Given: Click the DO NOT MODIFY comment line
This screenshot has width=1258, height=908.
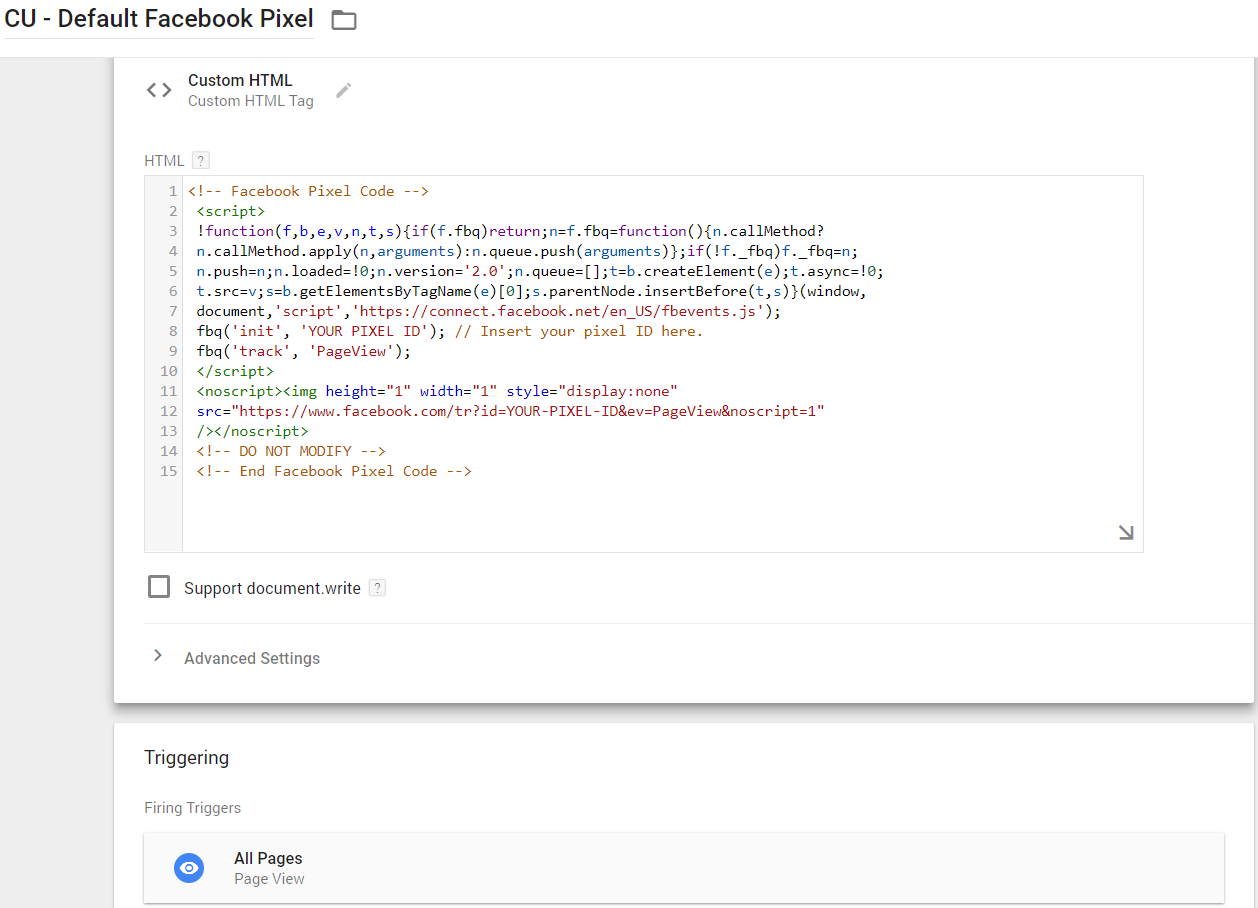Looking at the screenshot, I should [x=291, y=451].
